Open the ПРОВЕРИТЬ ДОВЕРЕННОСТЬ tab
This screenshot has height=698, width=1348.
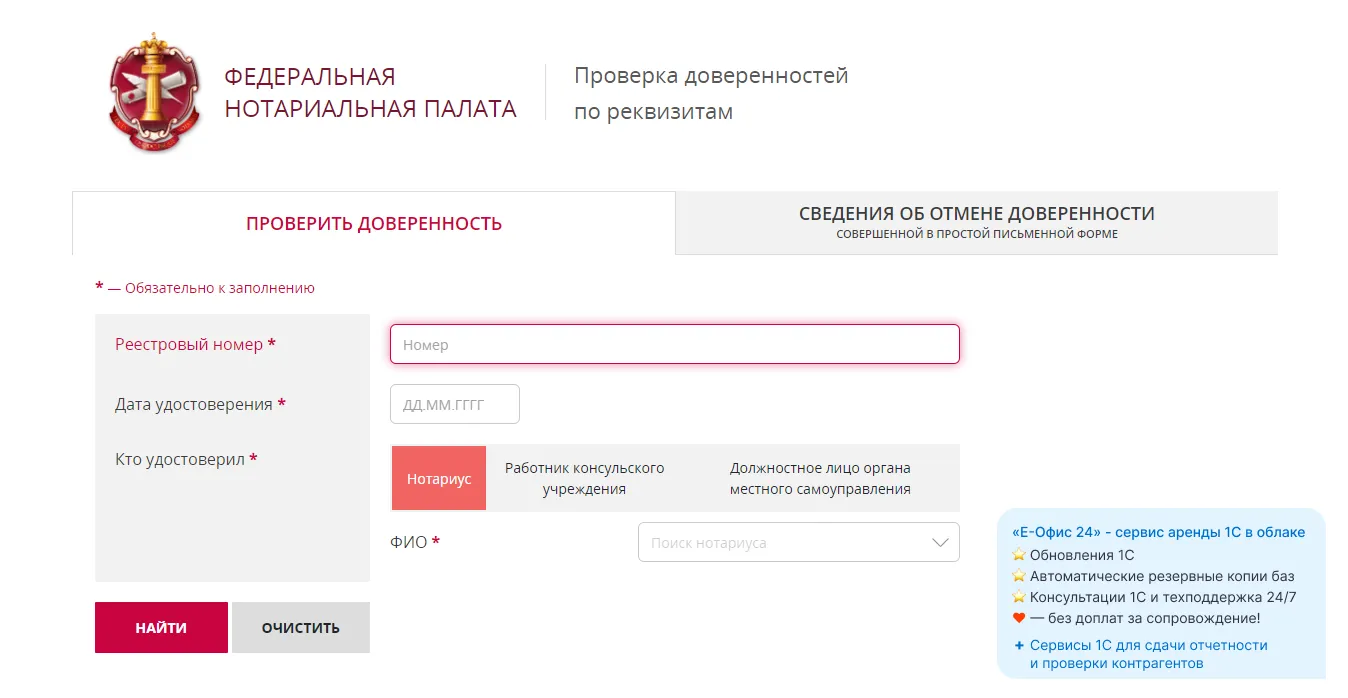click(x=374, y=224)
